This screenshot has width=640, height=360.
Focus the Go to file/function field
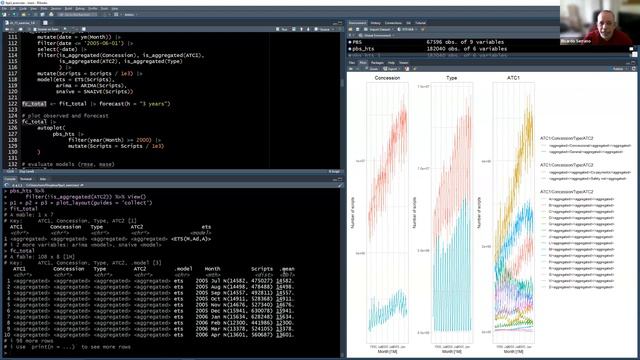click(x=78, y=14)
